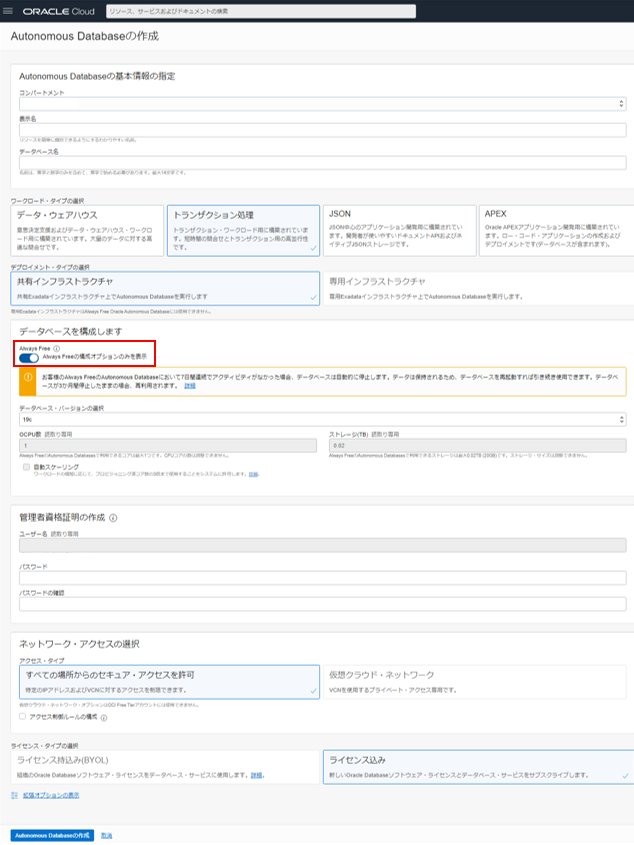The image size is (634, 845).
Task: Click the Always Free info icon
Action: coord(57,349)
